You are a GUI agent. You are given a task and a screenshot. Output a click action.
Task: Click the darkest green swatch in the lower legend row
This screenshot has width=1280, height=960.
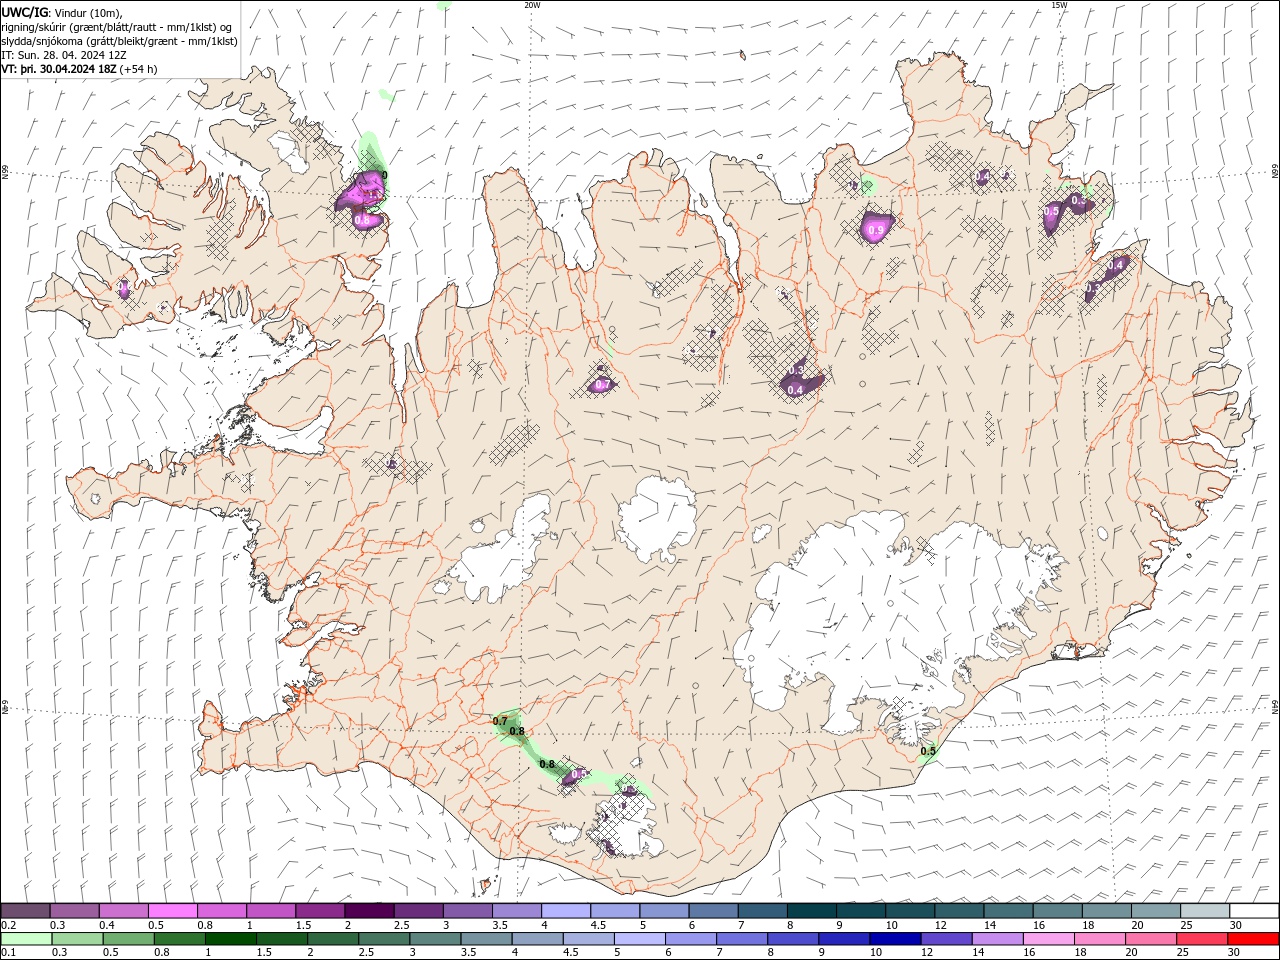tap(231, 939)
